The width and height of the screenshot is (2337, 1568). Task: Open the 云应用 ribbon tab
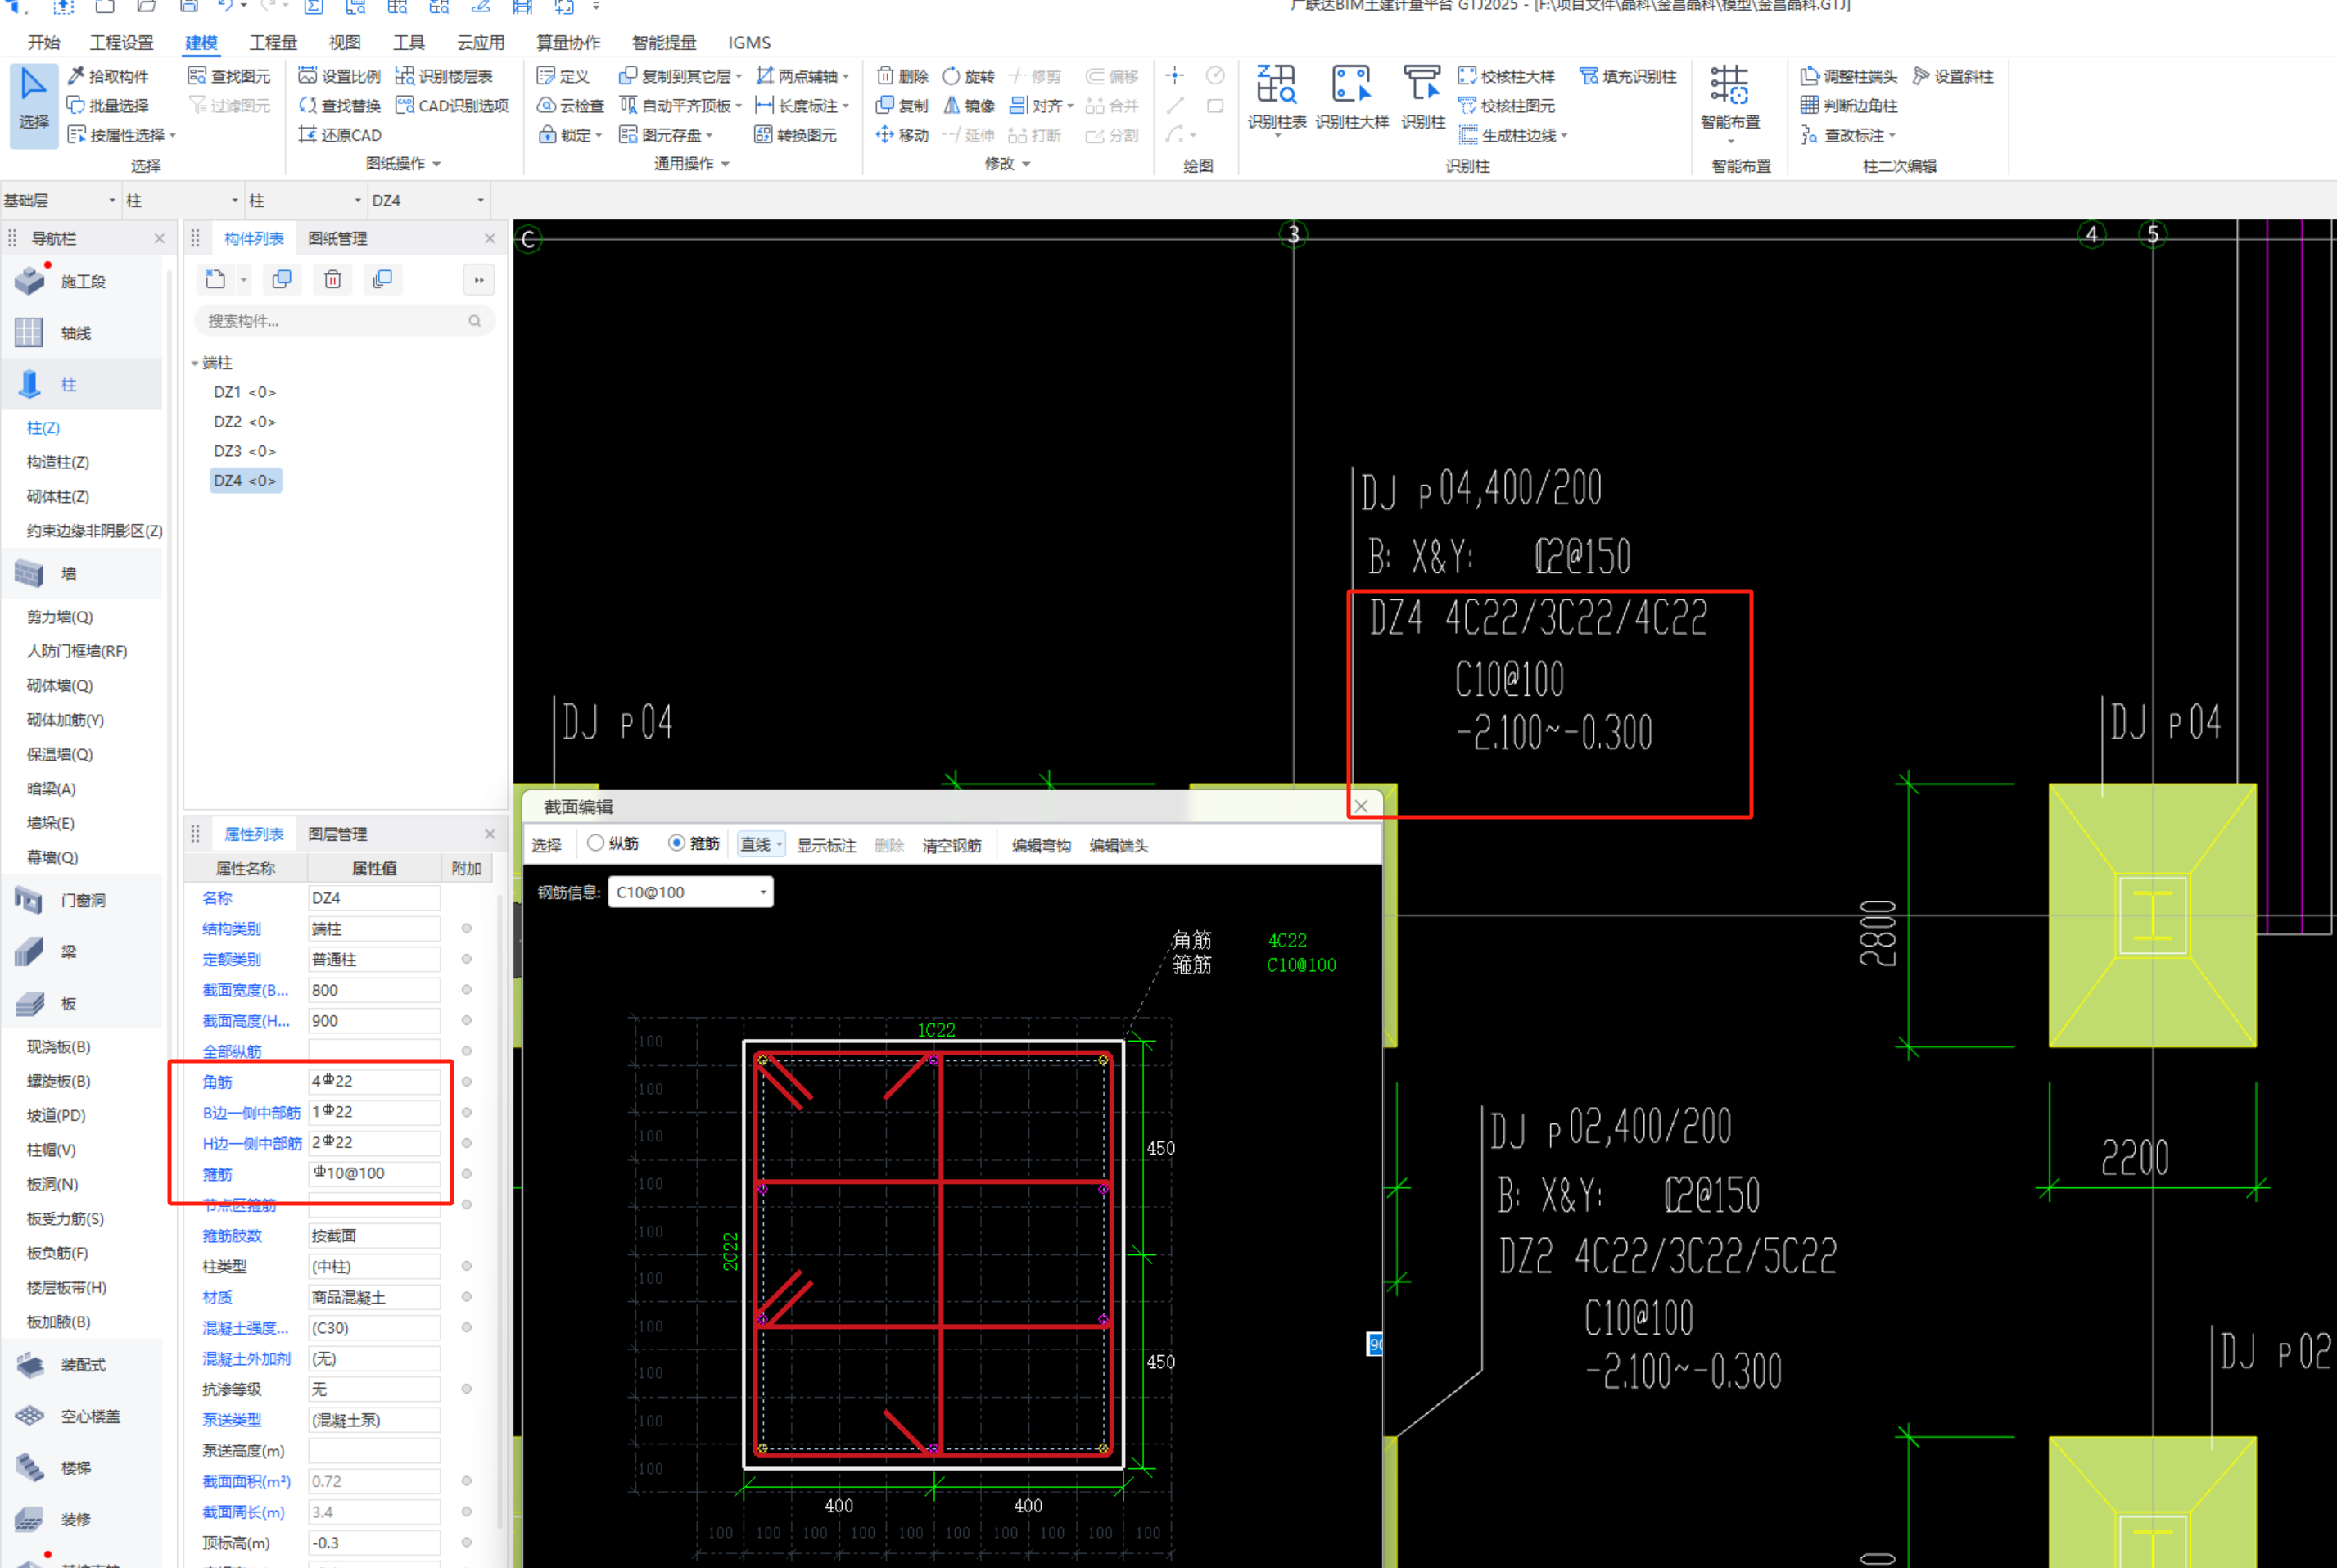coord(480,42)
